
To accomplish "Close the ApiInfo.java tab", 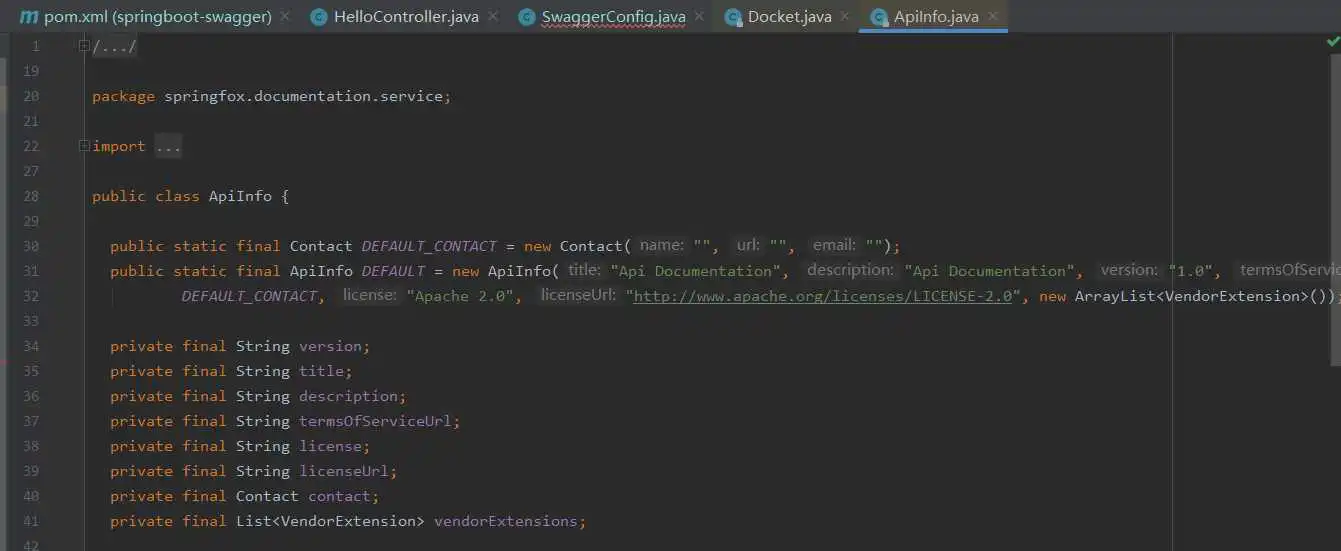I will pyautogui.click(x=992, y=17).
